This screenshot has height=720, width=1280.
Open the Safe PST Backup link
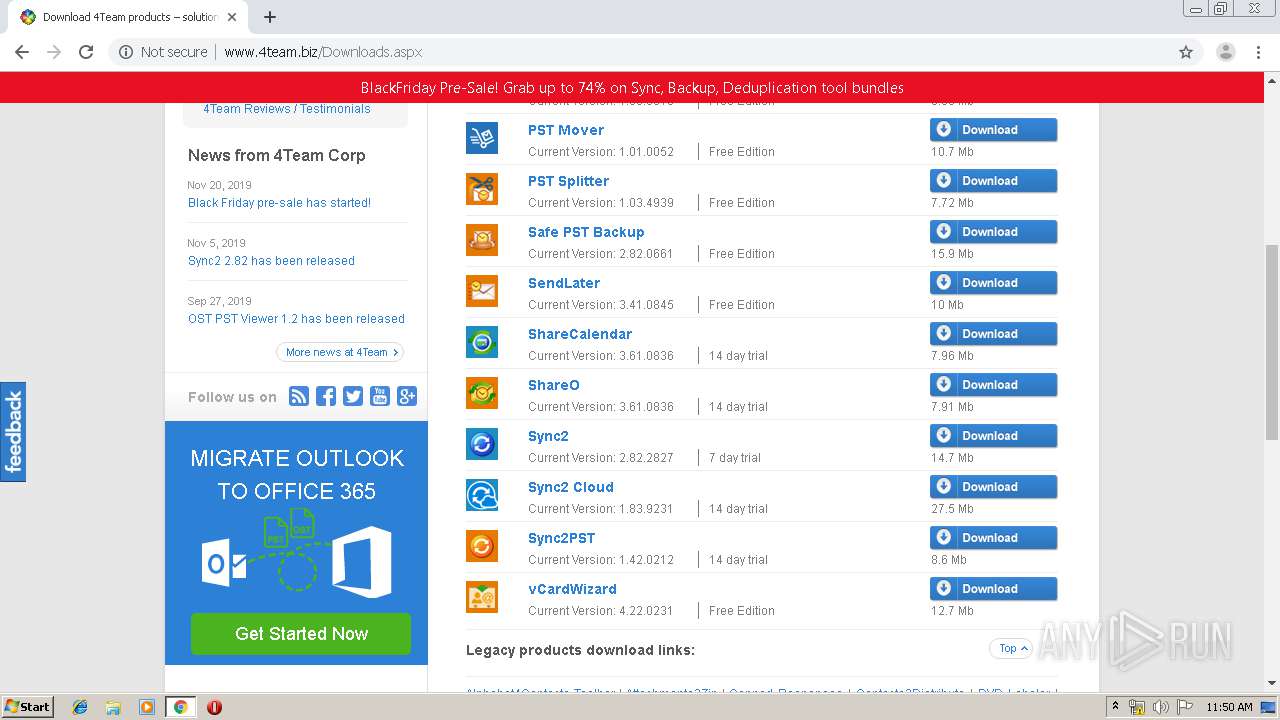586,232
